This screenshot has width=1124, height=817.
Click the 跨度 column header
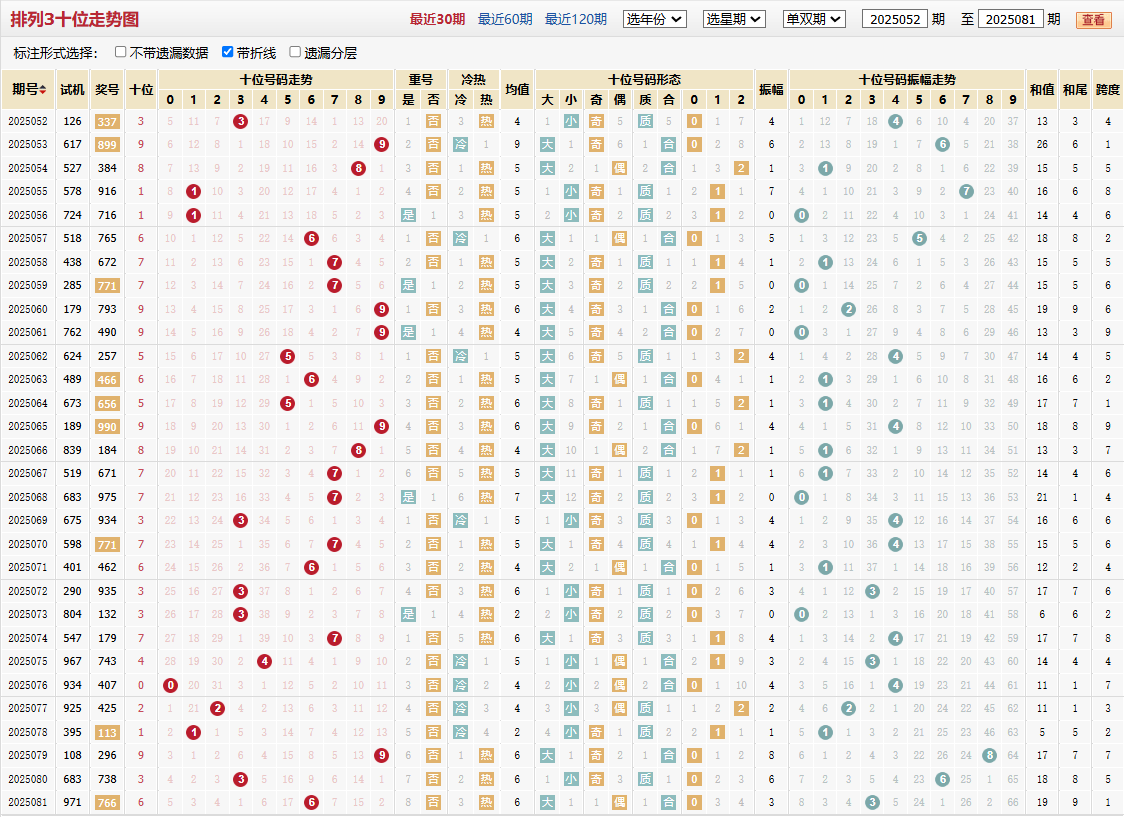click(x=1108, y=90)
